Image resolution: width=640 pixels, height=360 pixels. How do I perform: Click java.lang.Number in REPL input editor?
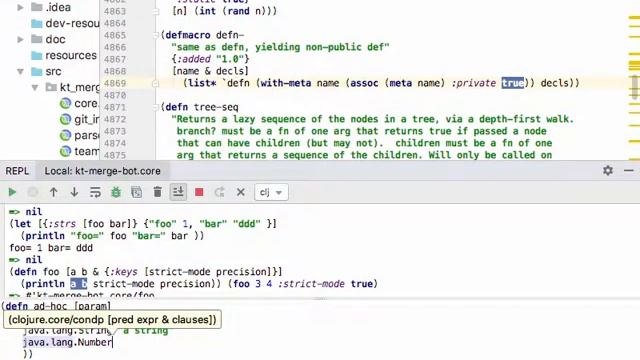tap(67, 342)
